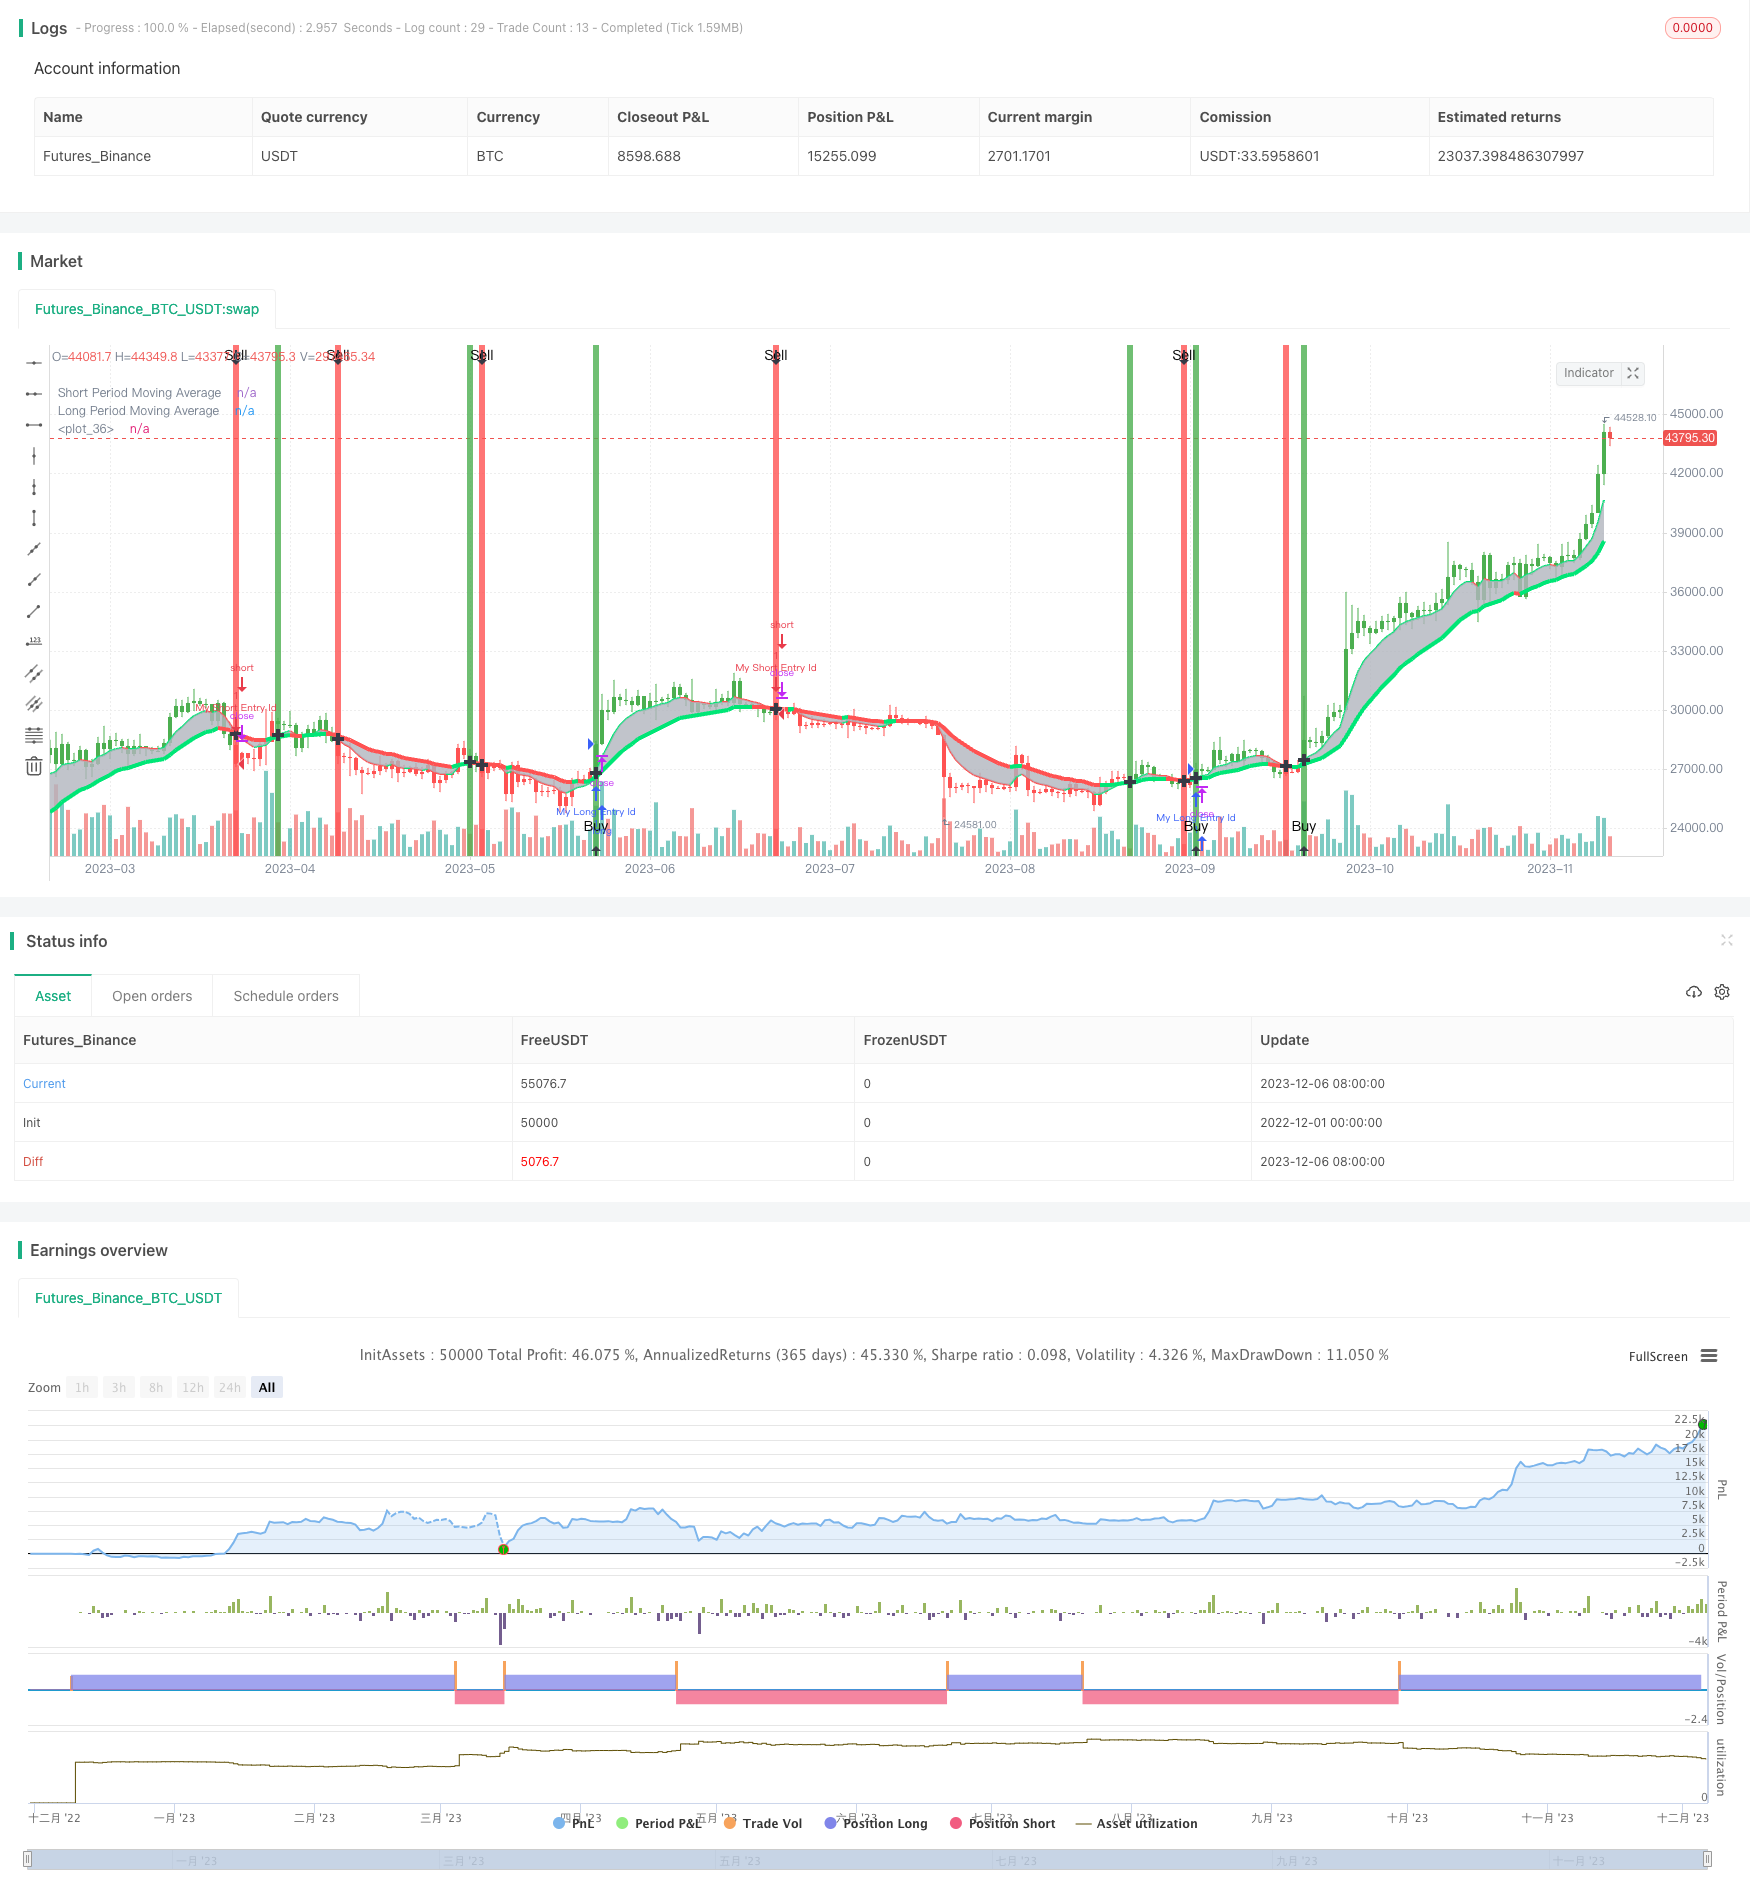
Task: Click the FrozenUSDT column header
Action: pos(905,1040)
